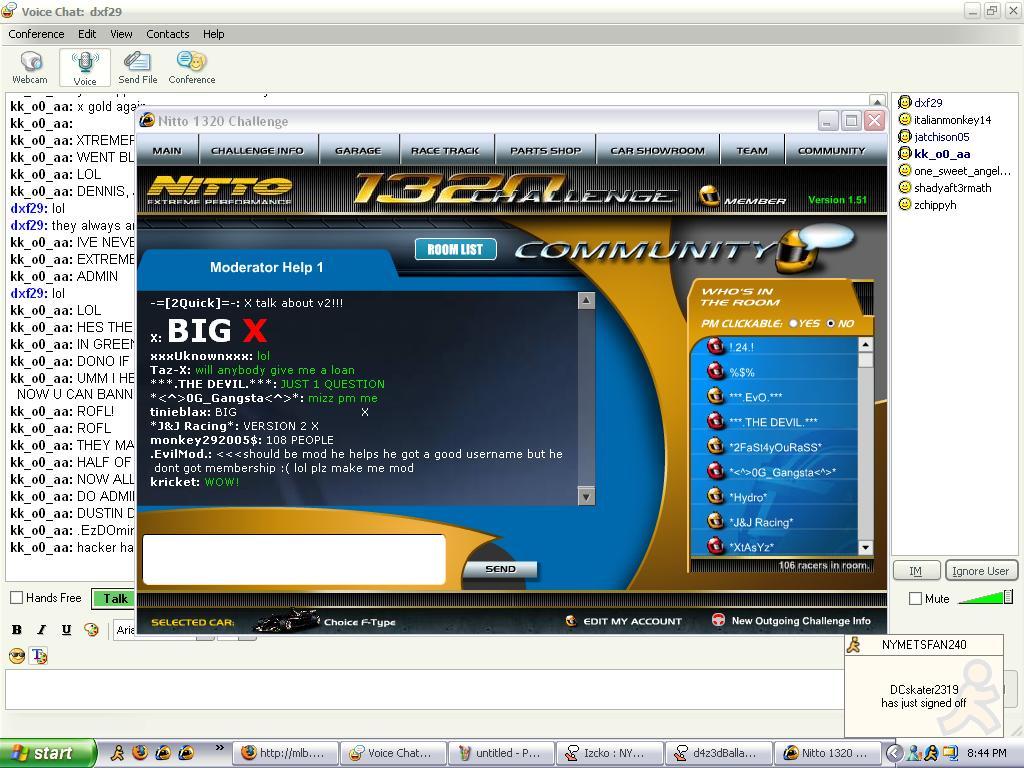
Task: Open the Conference menu
Action: pos(36,34)
